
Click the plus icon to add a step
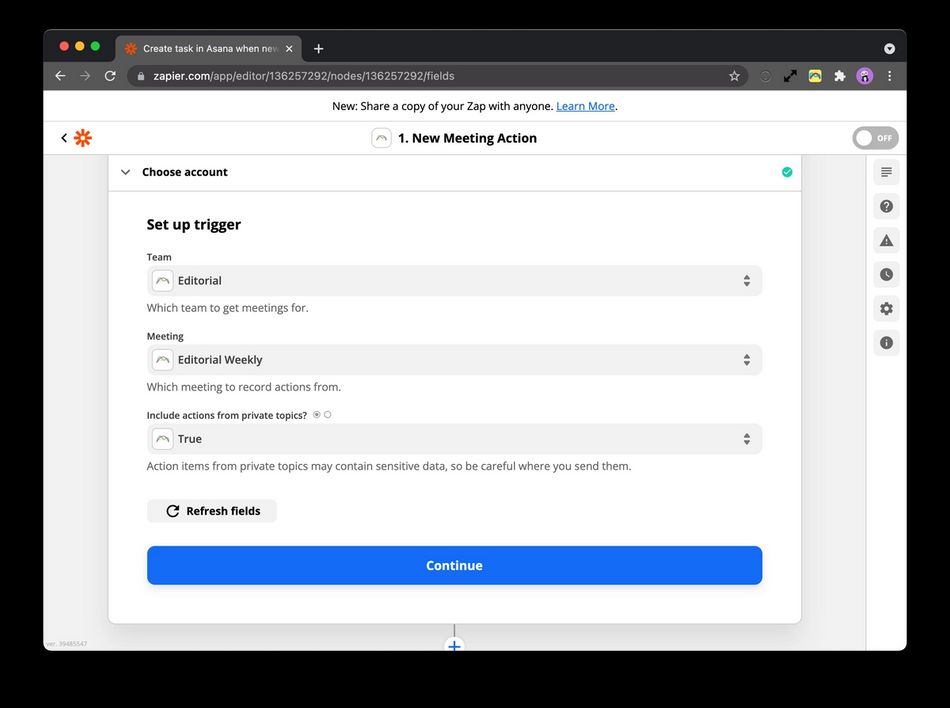[454, 646]
